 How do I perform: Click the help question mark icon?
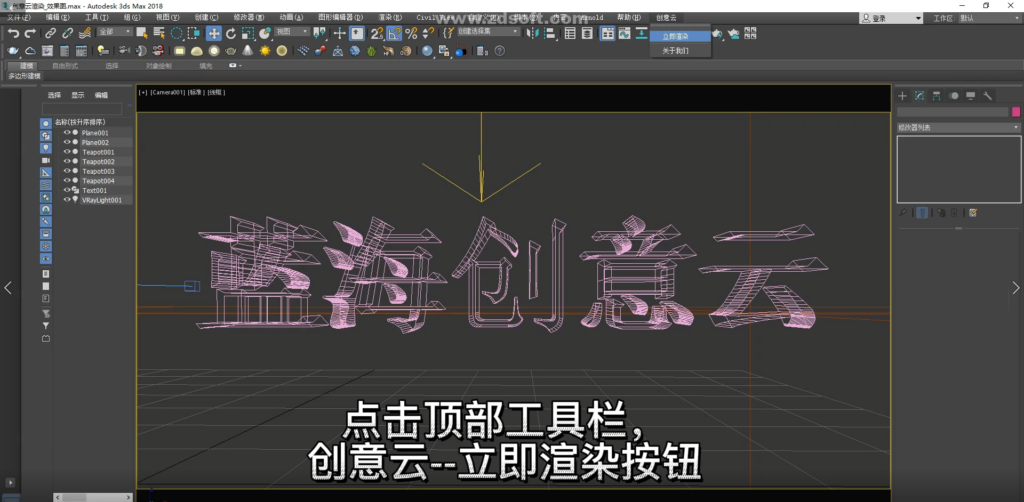coord(500,50)
